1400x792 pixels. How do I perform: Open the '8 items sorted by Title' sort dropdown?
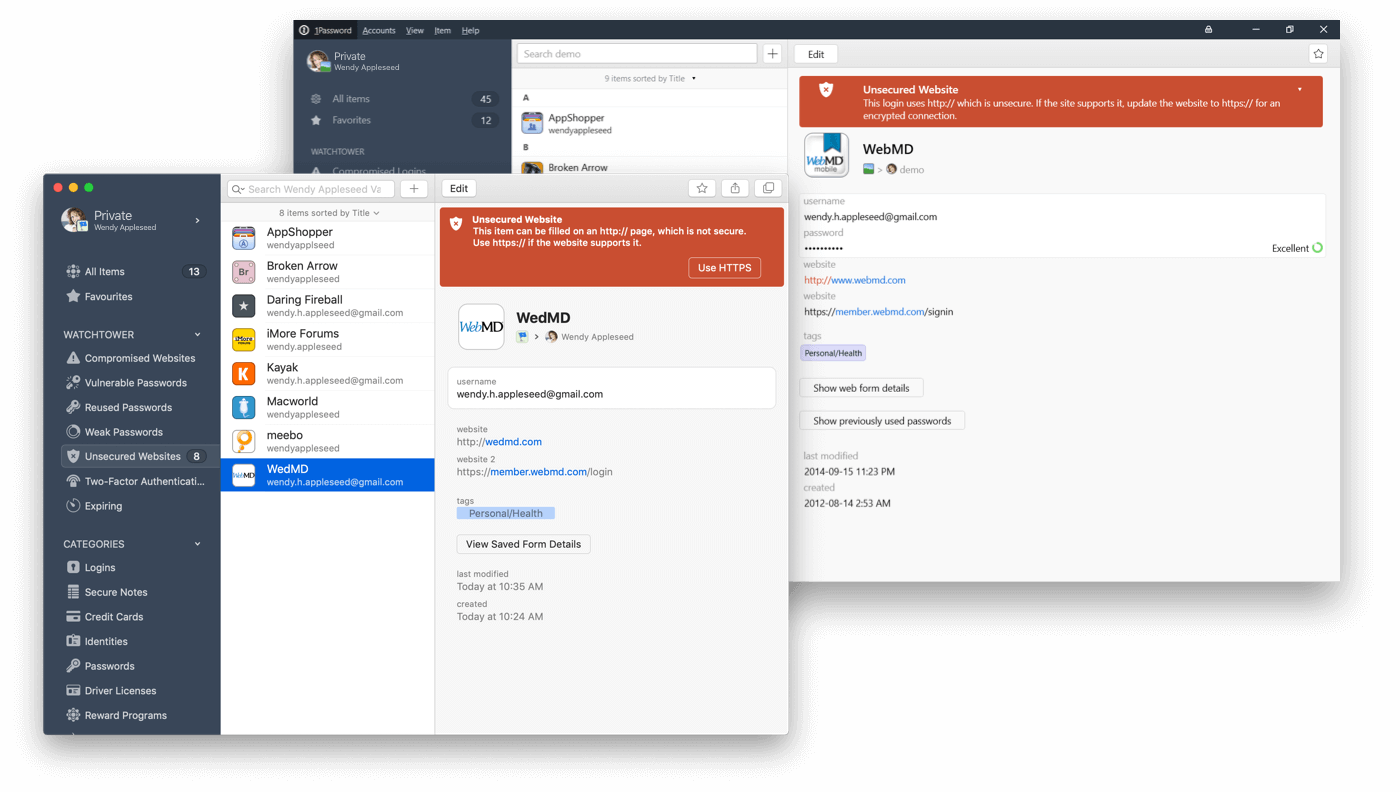click(x=328, y=213)
